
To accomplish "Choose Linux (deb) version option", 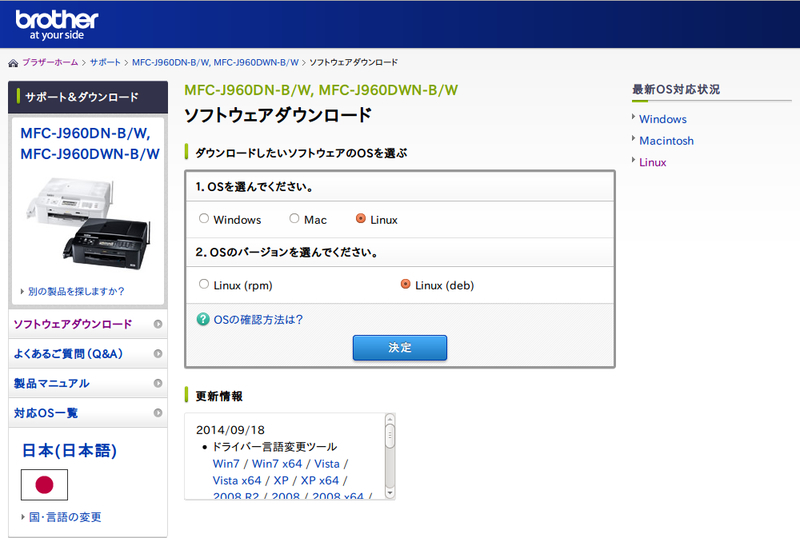I will [x=406, y=284].
